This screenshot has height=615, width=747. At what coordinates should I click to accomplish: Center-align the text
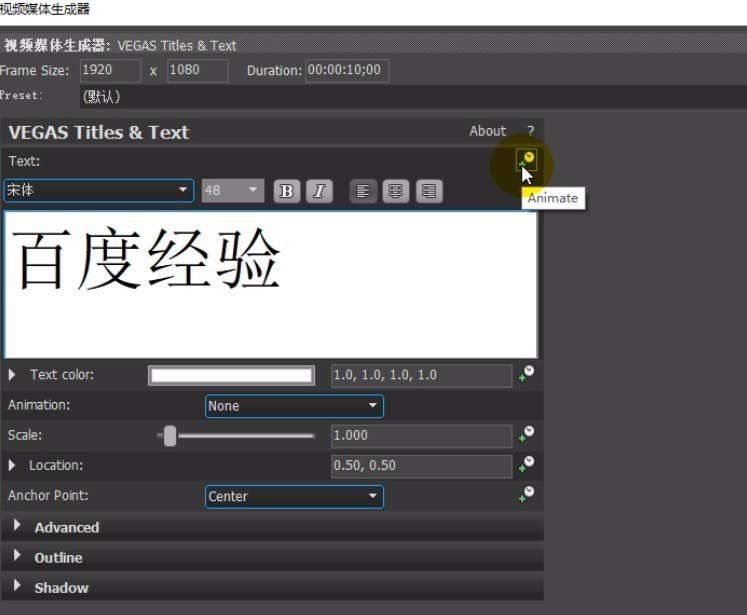click(395, 191)
